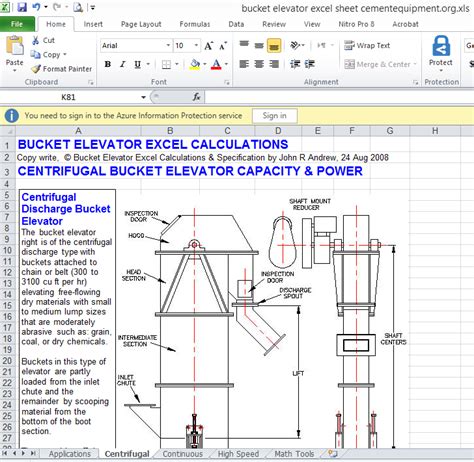
Task: Increase font size with Grow Font icon
Action: coord(209,46)
